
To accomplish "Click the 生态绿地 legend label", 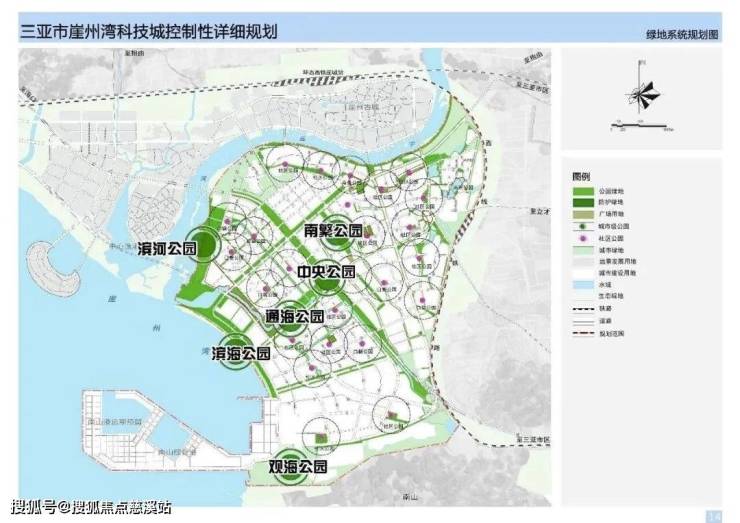I will pyautogui.click(x=611, y=296).
